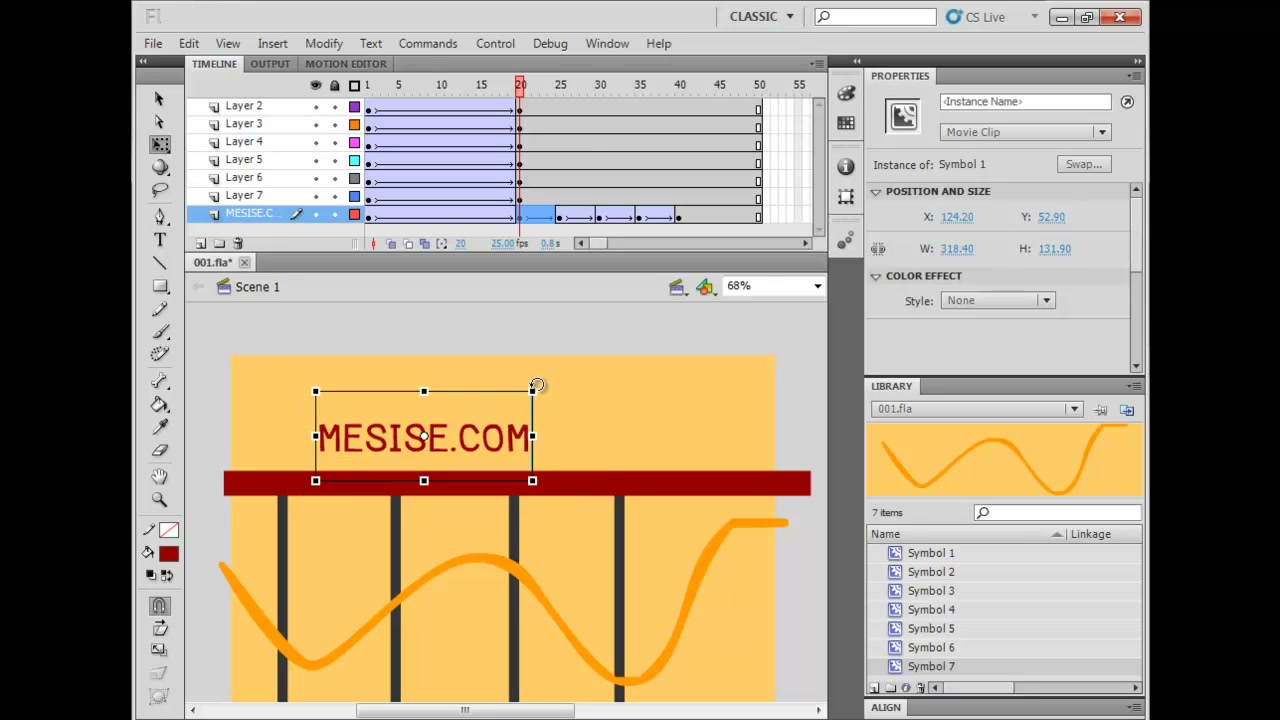
Task: Toggle visibility dot for Layer 2
Action: point(316,106)
